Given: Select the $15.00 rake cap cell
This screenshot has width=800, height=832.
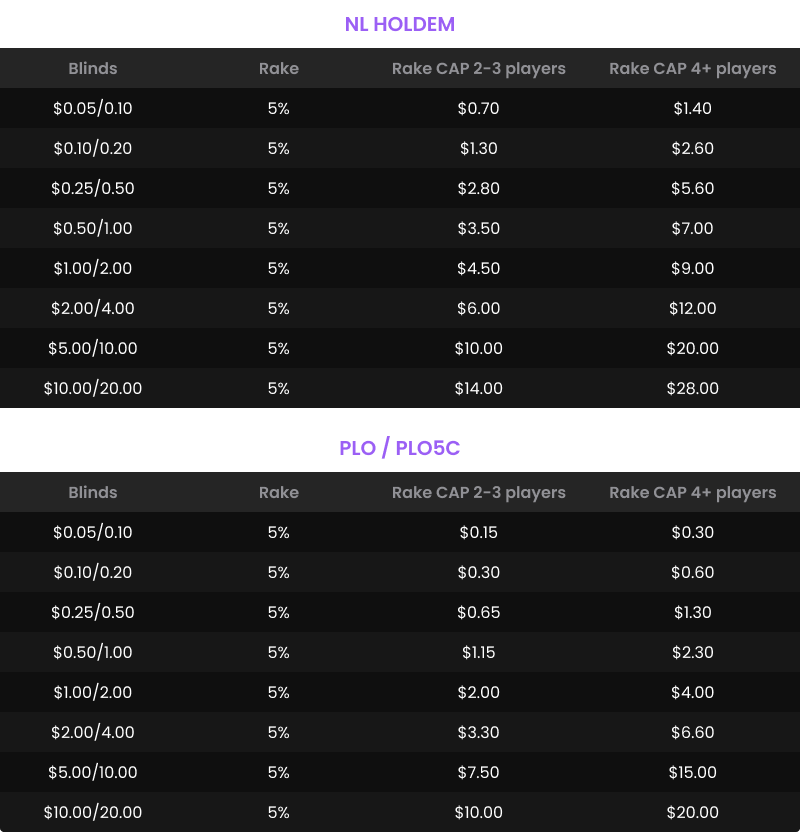Looking at the screenshot, I should pyautogui.click(x=692, y=773).
